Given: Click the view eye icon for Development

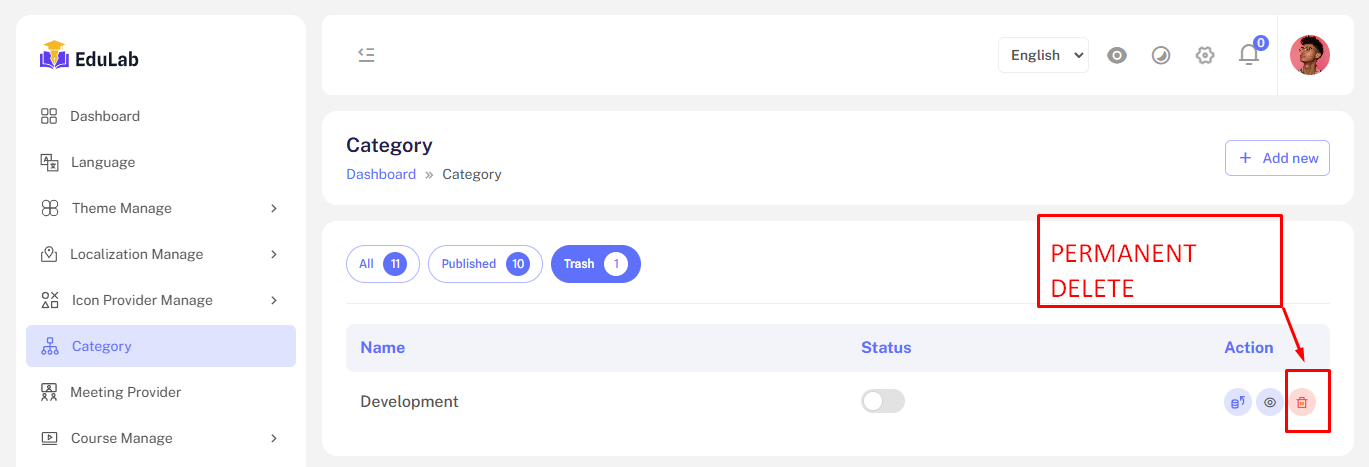Looking at the screenshot, I should click(1270, 402).
